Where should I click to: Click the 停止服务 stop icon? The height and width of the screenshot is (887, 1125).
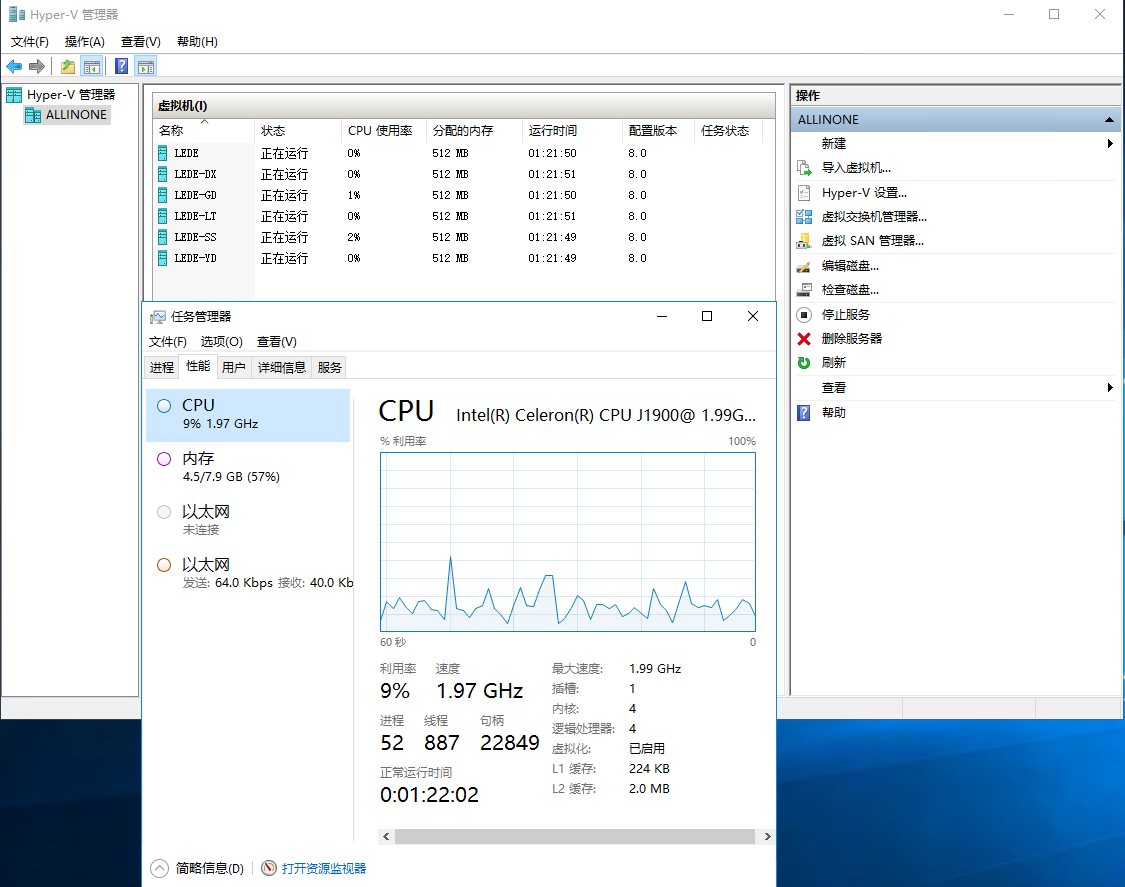point(804,314)
